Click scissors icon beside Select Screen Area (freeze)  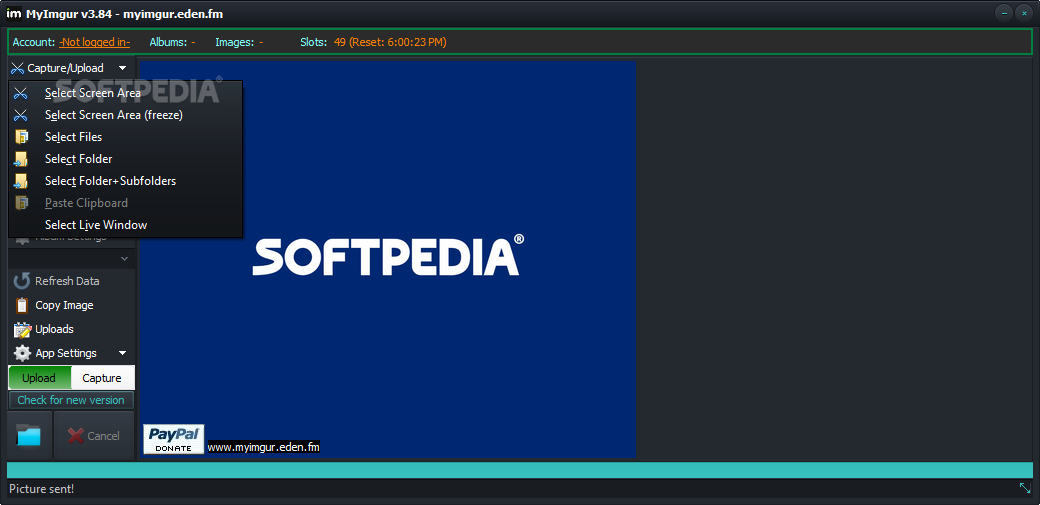(21, 115)
